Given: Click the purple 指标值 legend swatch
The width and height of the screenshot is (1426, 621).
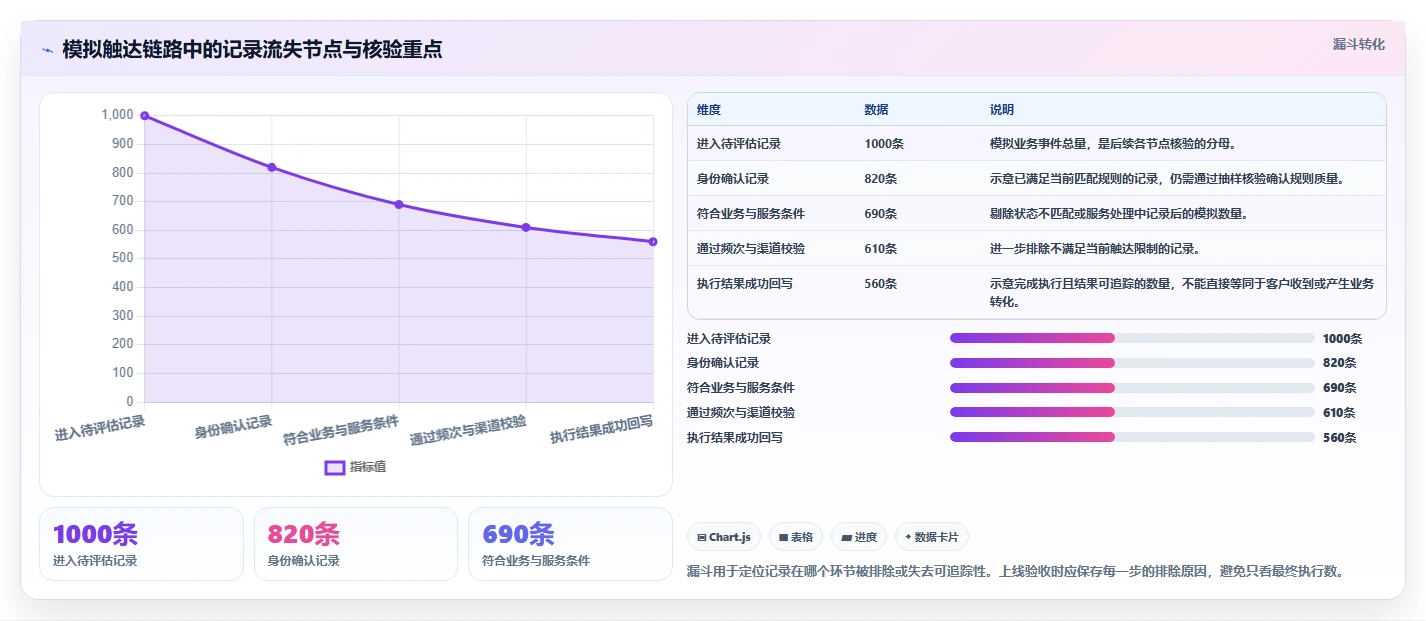Looking at the screenshot, I should tap(335, 467).
